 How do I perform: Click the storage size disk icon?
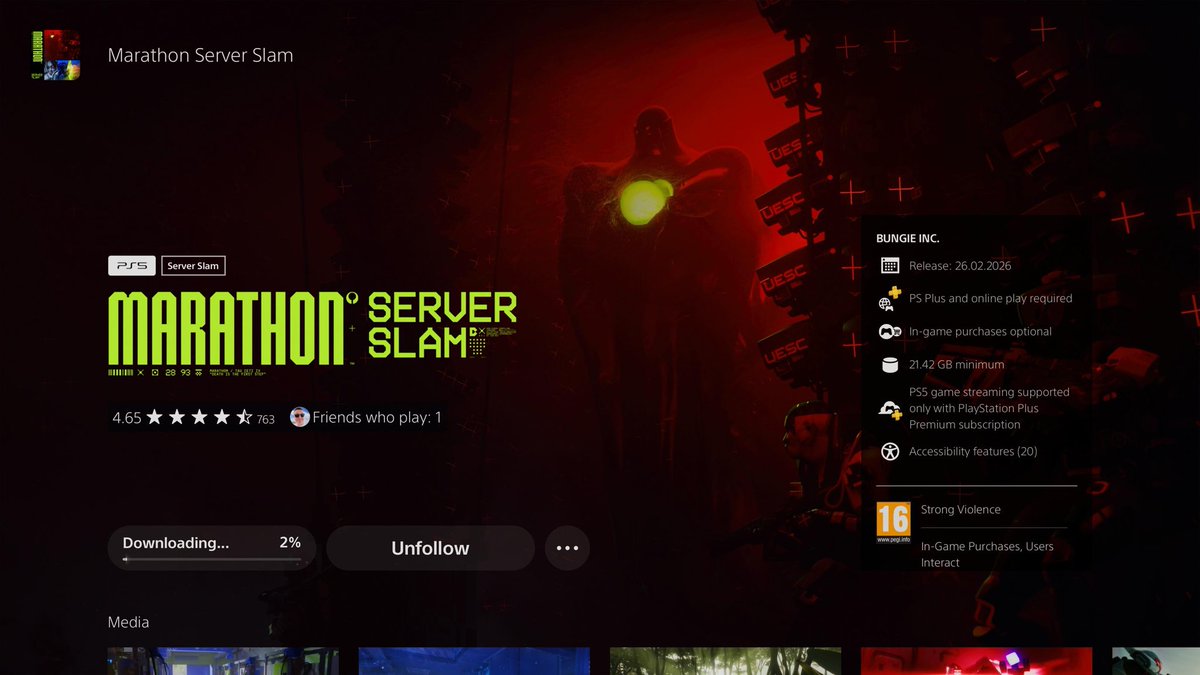pos(890,365)
